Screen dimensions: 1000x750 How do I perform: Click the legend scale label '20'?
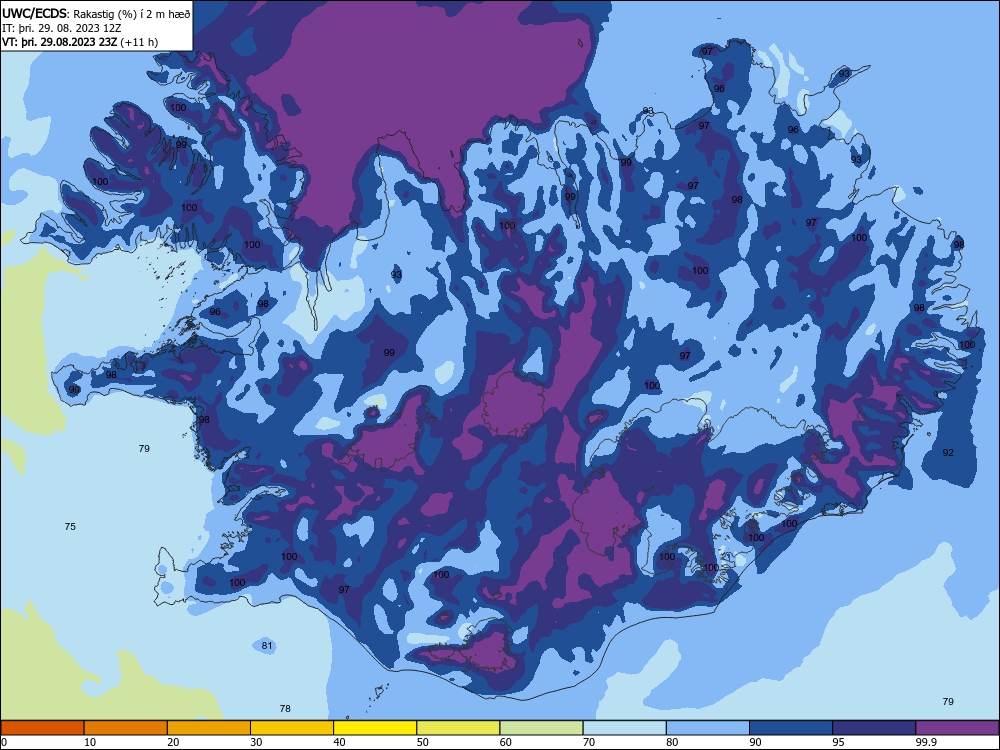tap(173, 742)
